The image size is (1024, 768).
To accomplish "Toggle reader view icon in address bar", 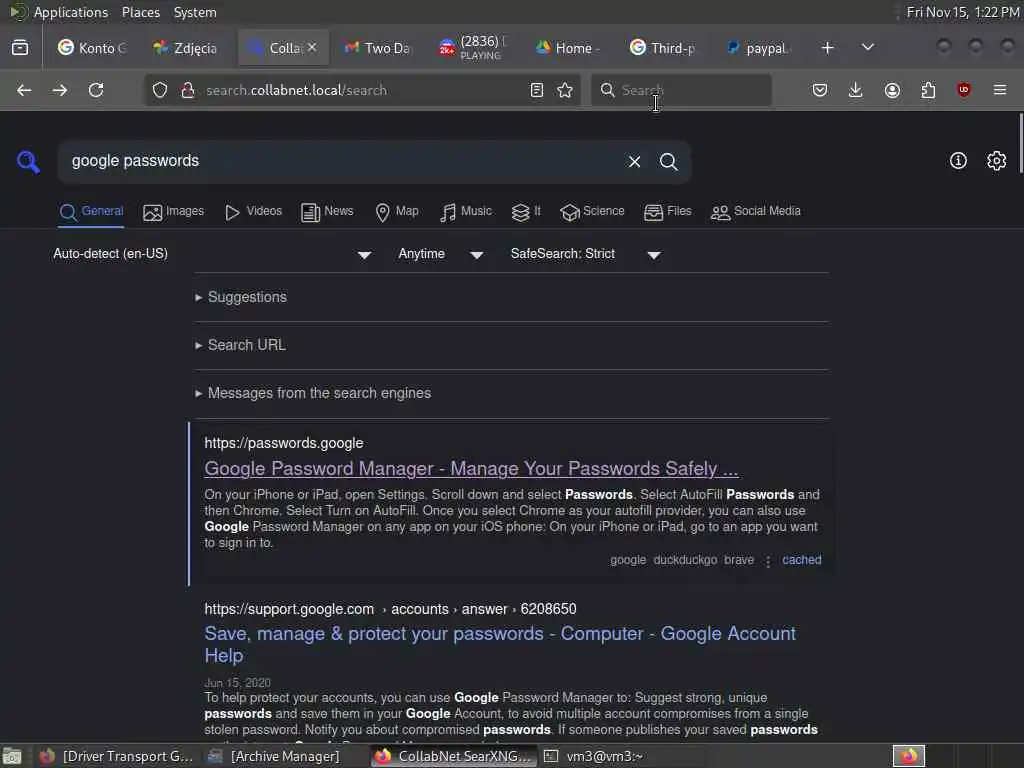I will point(537,90).
